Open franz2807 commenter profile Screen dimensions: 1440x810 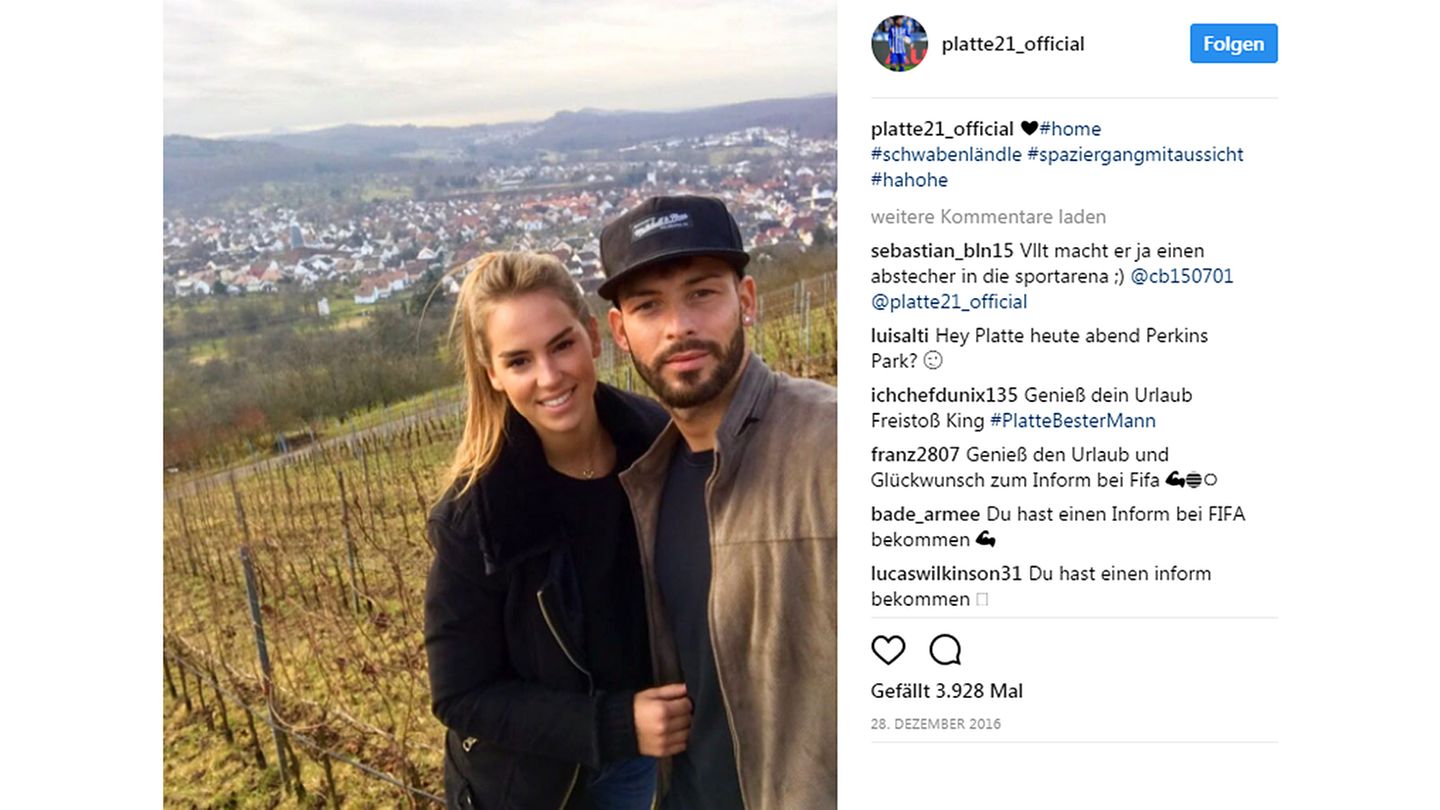(x=915, y=455)
